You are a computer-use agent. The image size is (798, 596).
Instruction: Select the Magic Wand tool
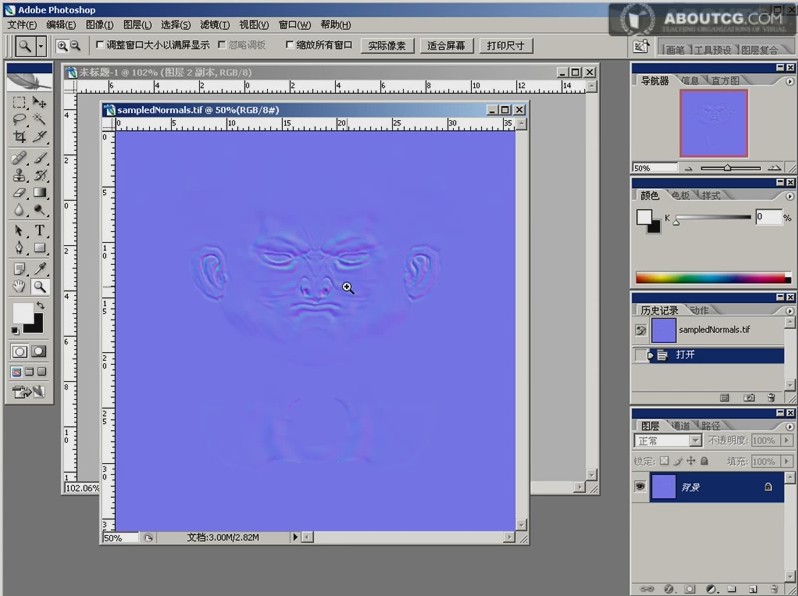pos(40,120)
